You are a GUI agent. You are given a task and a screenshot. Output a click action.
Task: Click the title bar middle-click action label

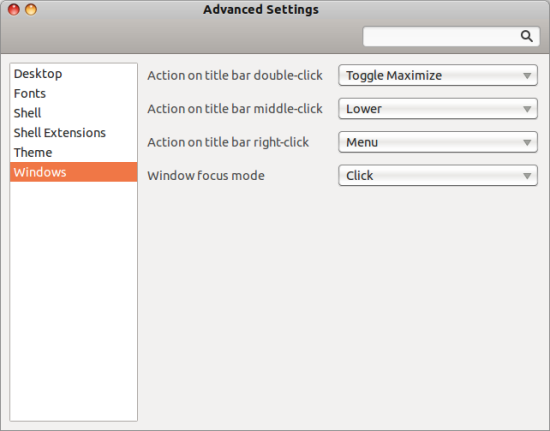pyautogui.click(x=235, y=109)
